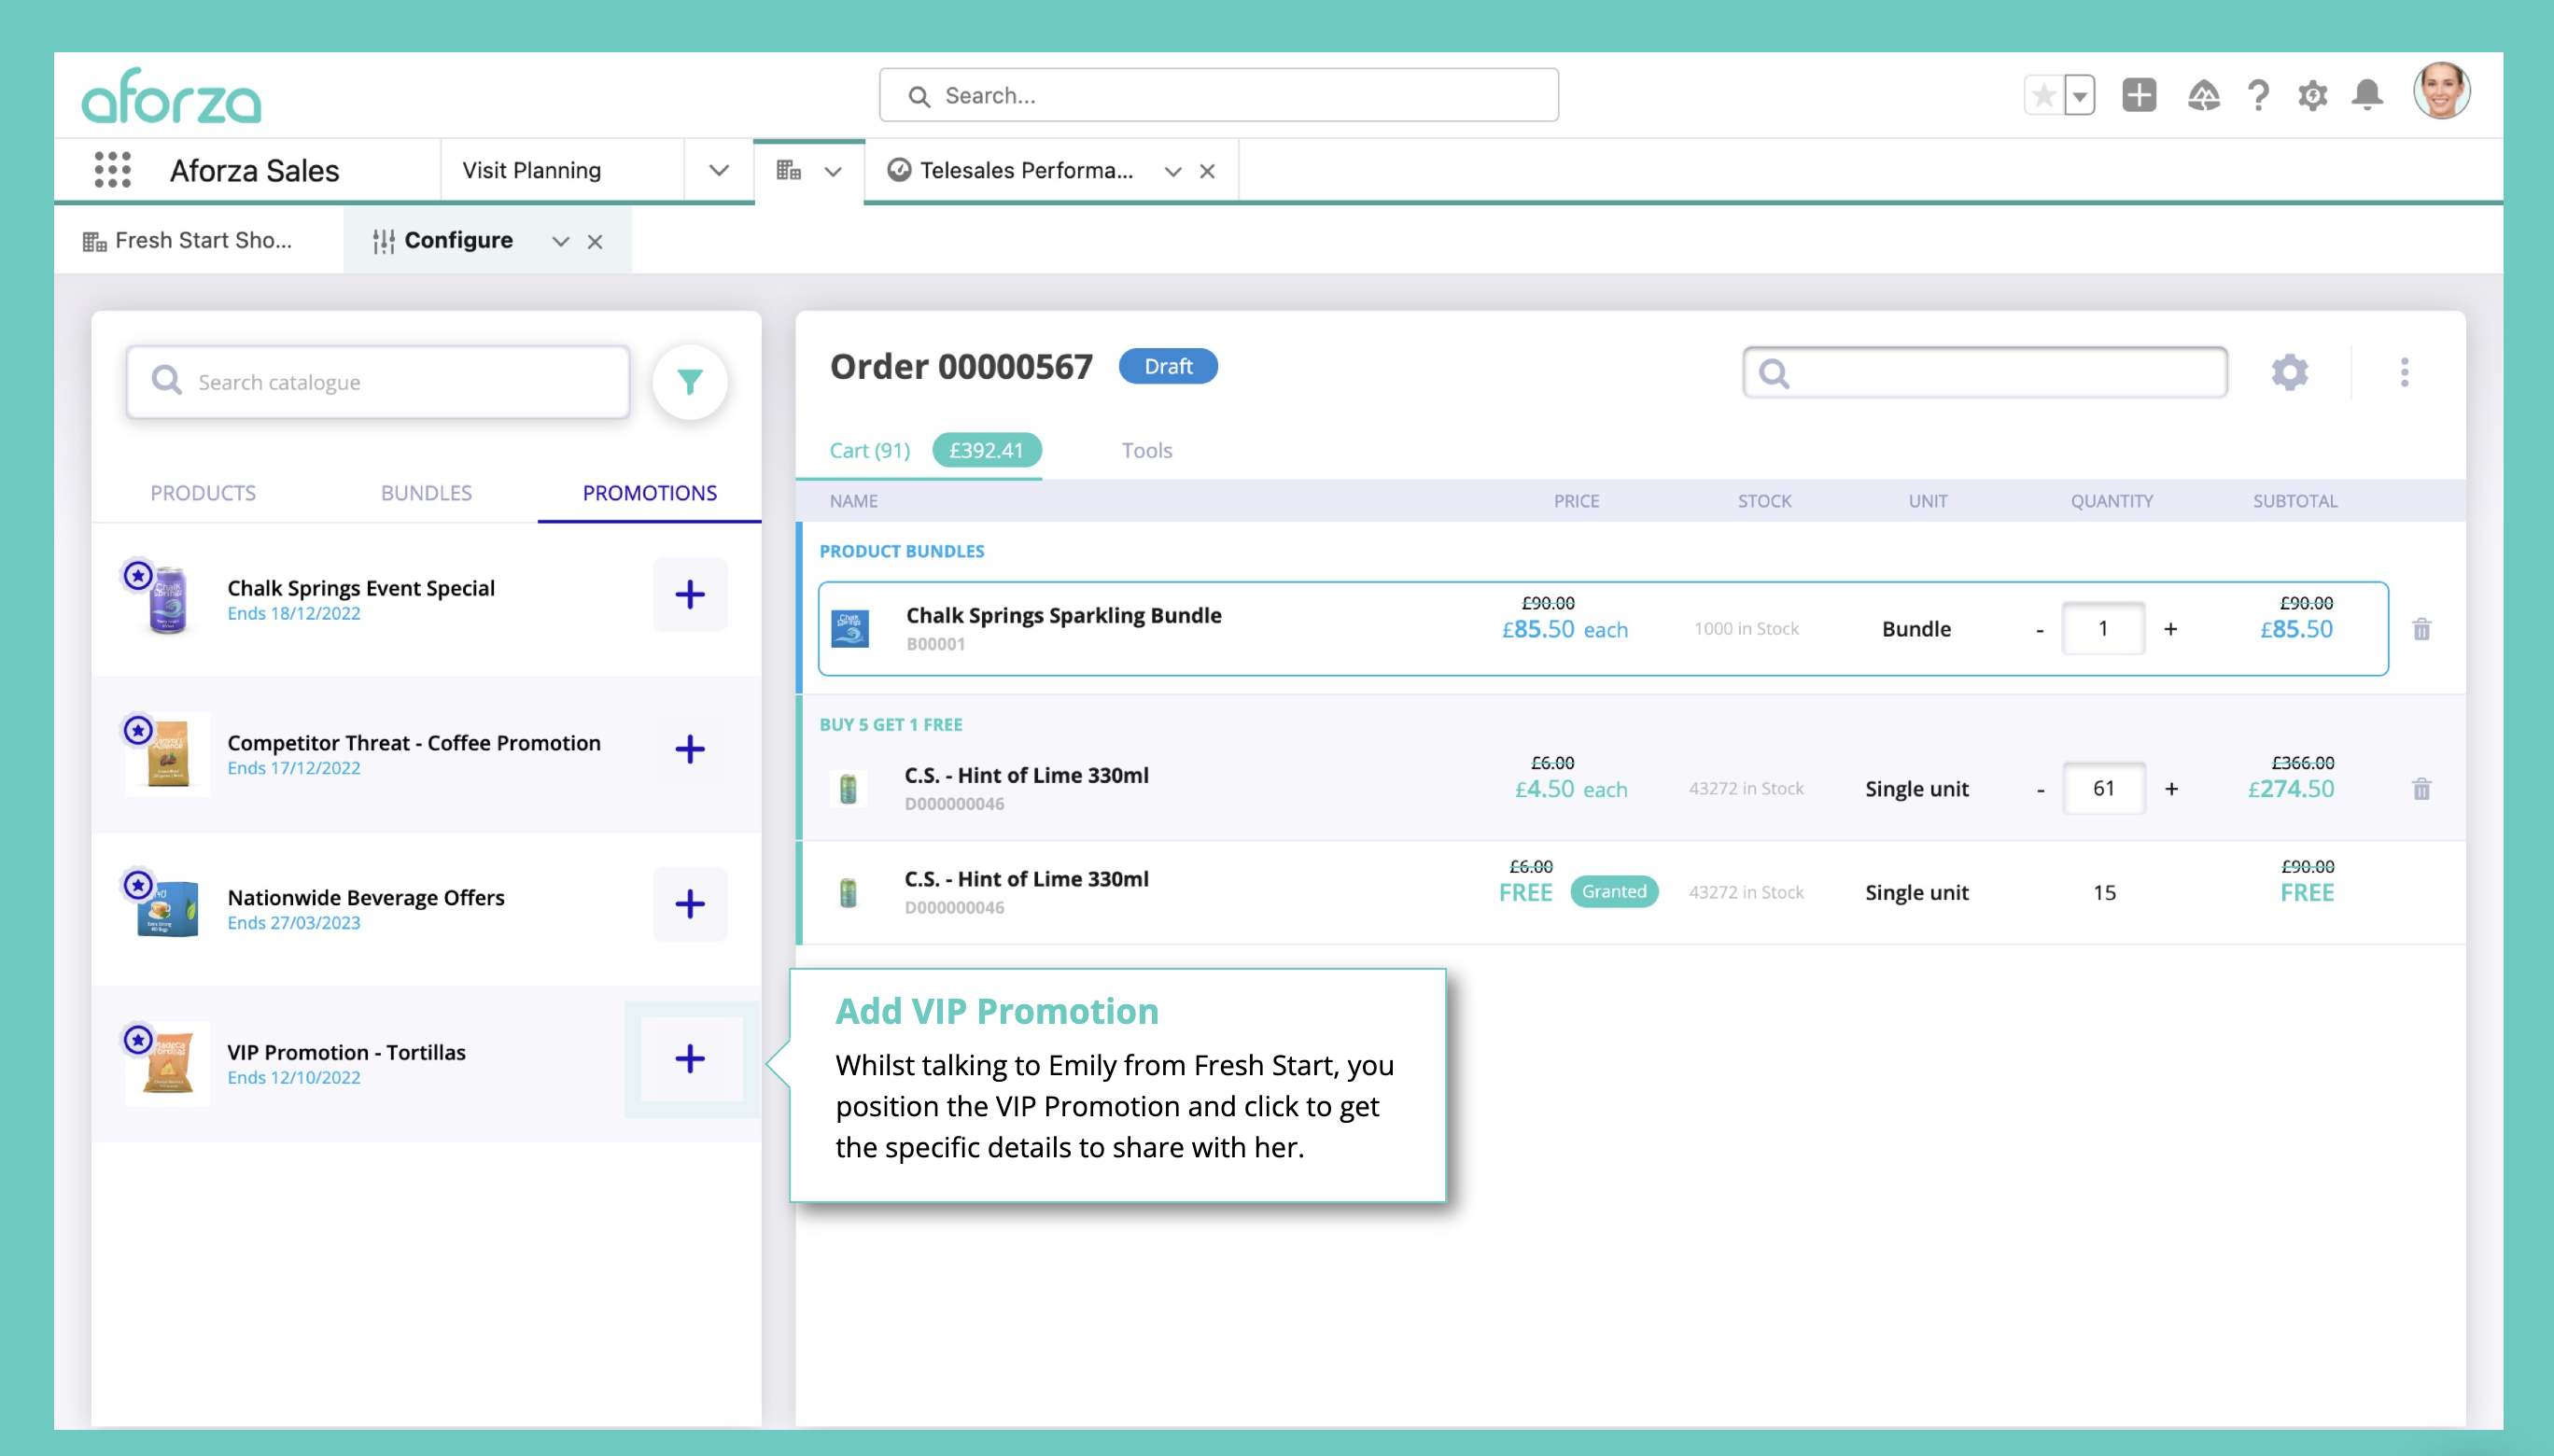
Task: Expand the favorites list dropdown arrow
Action: click(2080, 96)
